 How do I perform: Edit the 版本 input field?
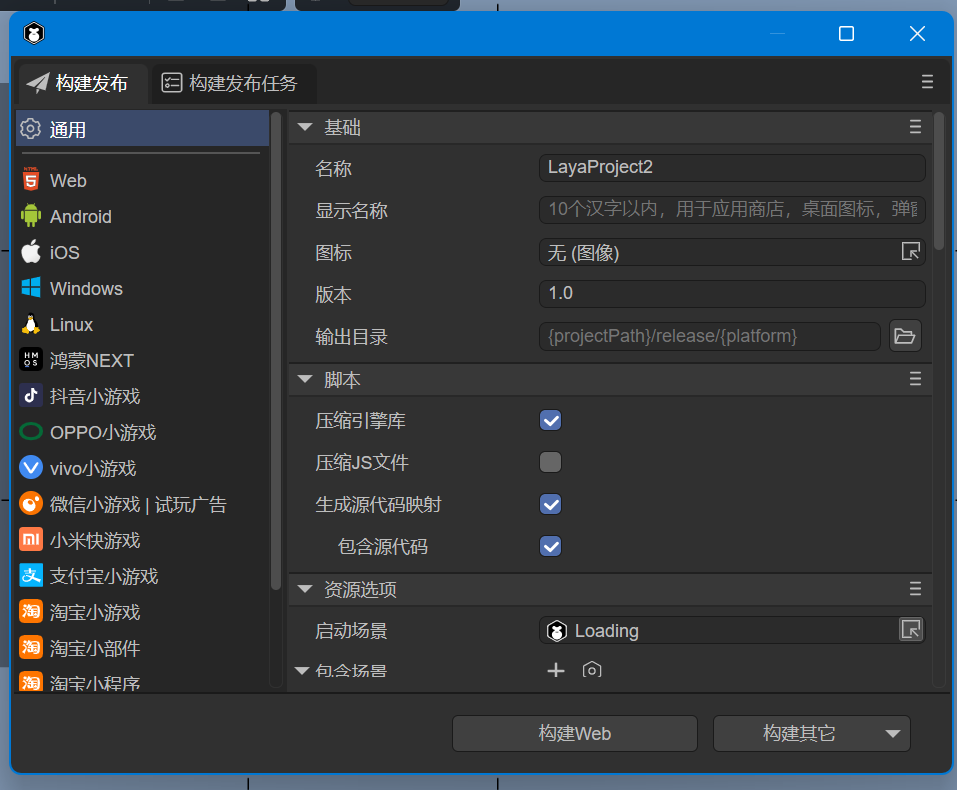[x=732, y=294]
